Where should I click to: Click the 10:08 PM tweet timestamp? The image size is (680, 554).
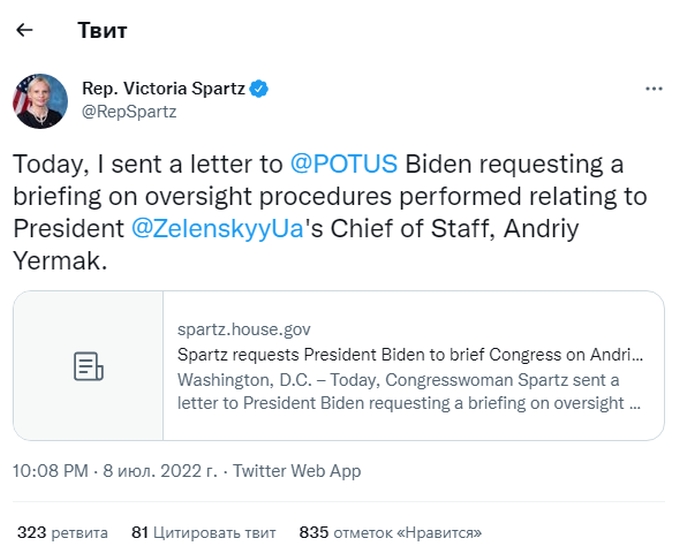click(x=52, y=471)
